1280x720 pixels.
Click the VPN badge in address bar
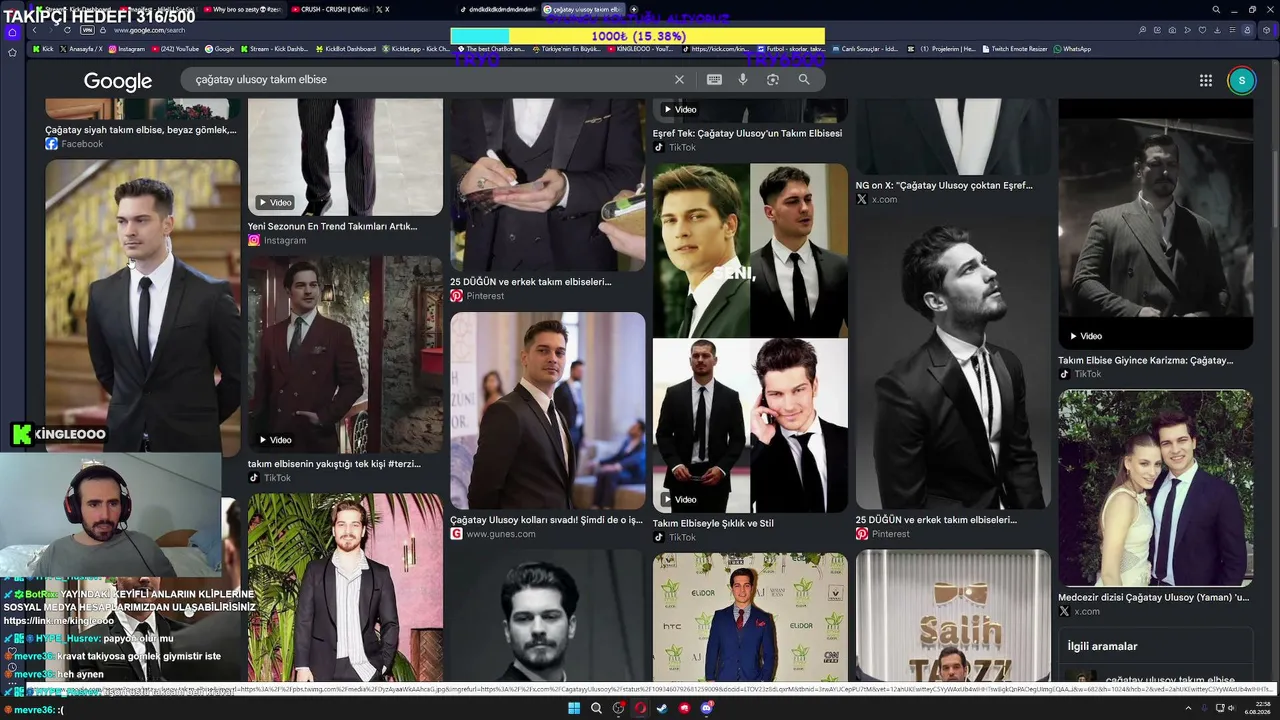[87, 30]
